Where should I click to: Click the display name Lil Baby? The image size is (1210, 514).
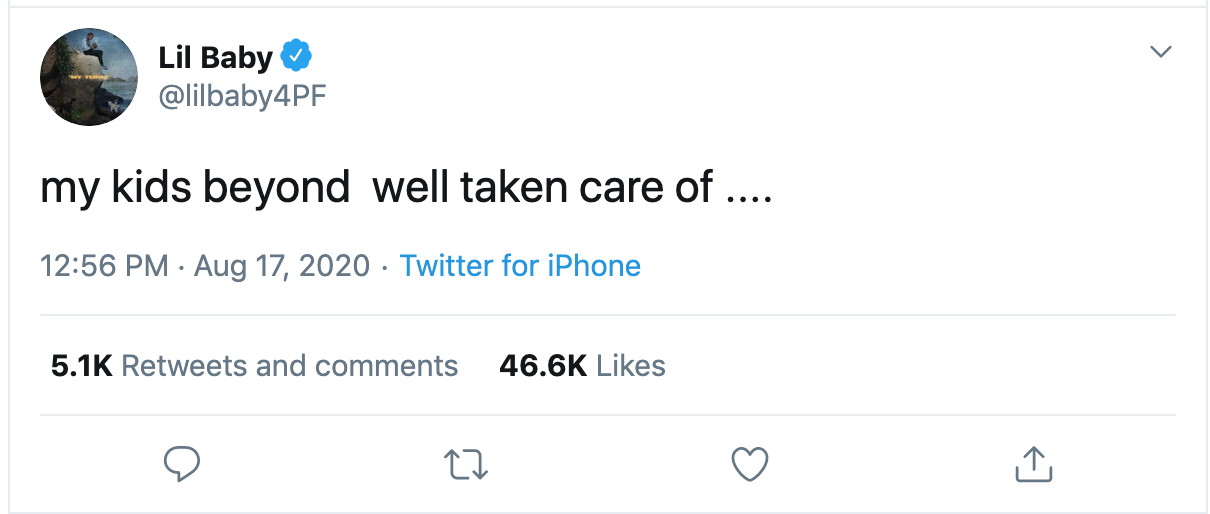pyautogui.click(x=215, y=58)
